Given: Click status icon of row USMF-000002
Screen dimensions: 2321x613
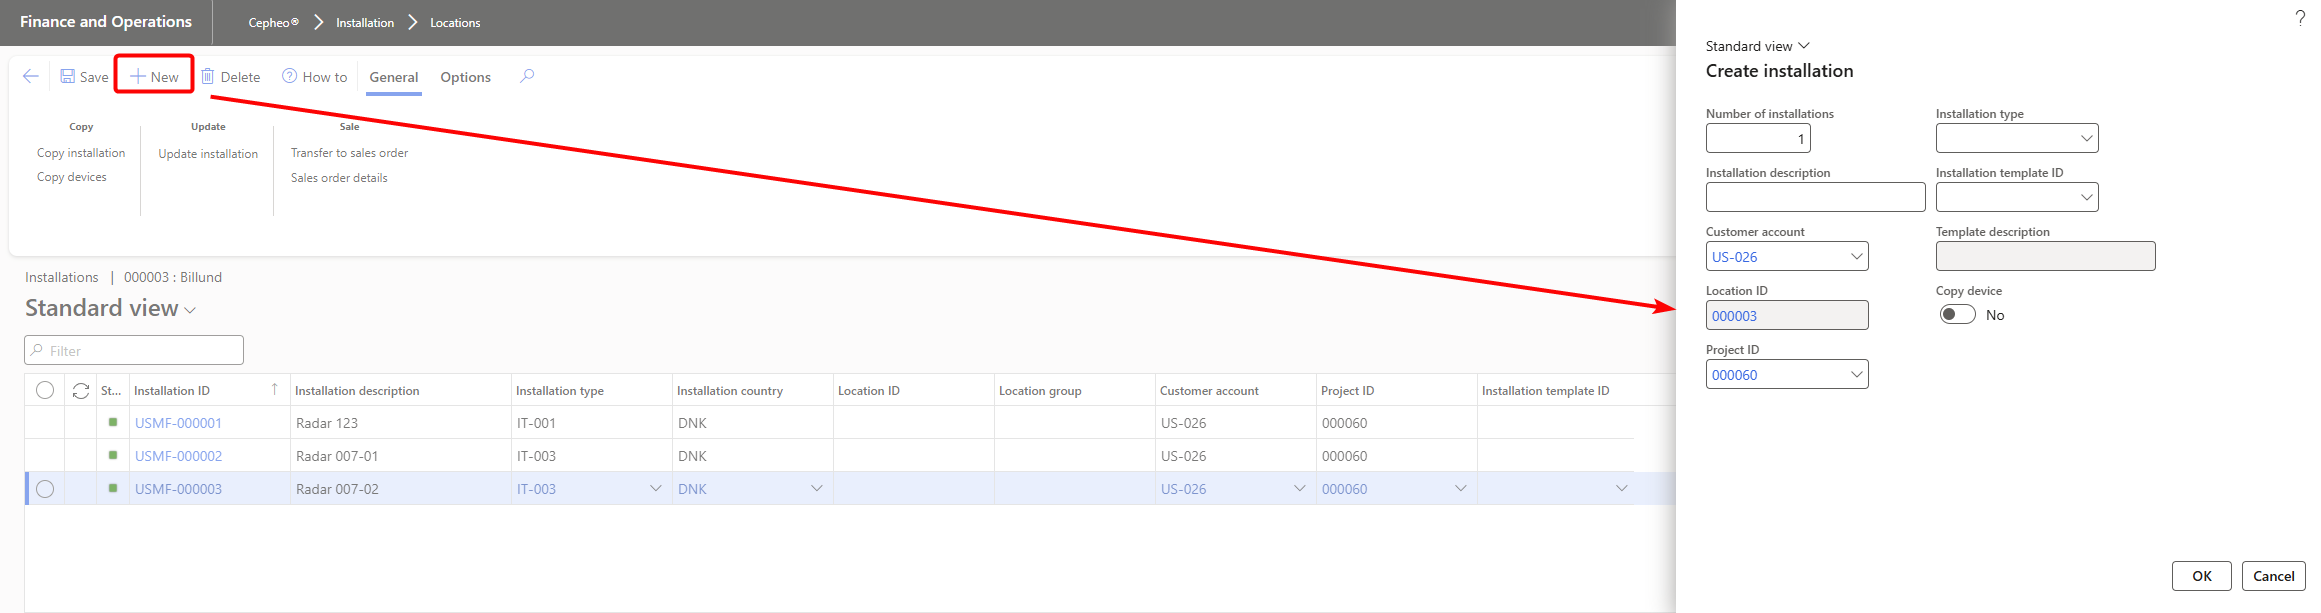Looking at the screenshot, I should coord(113,455).
